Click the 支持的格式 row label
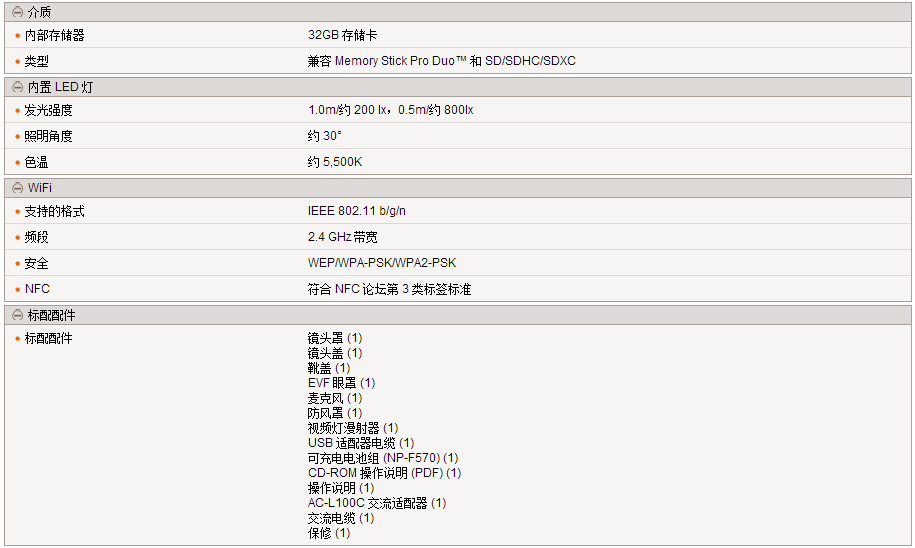The height and width of the screenshot is (548, 915). coord(54,211)
